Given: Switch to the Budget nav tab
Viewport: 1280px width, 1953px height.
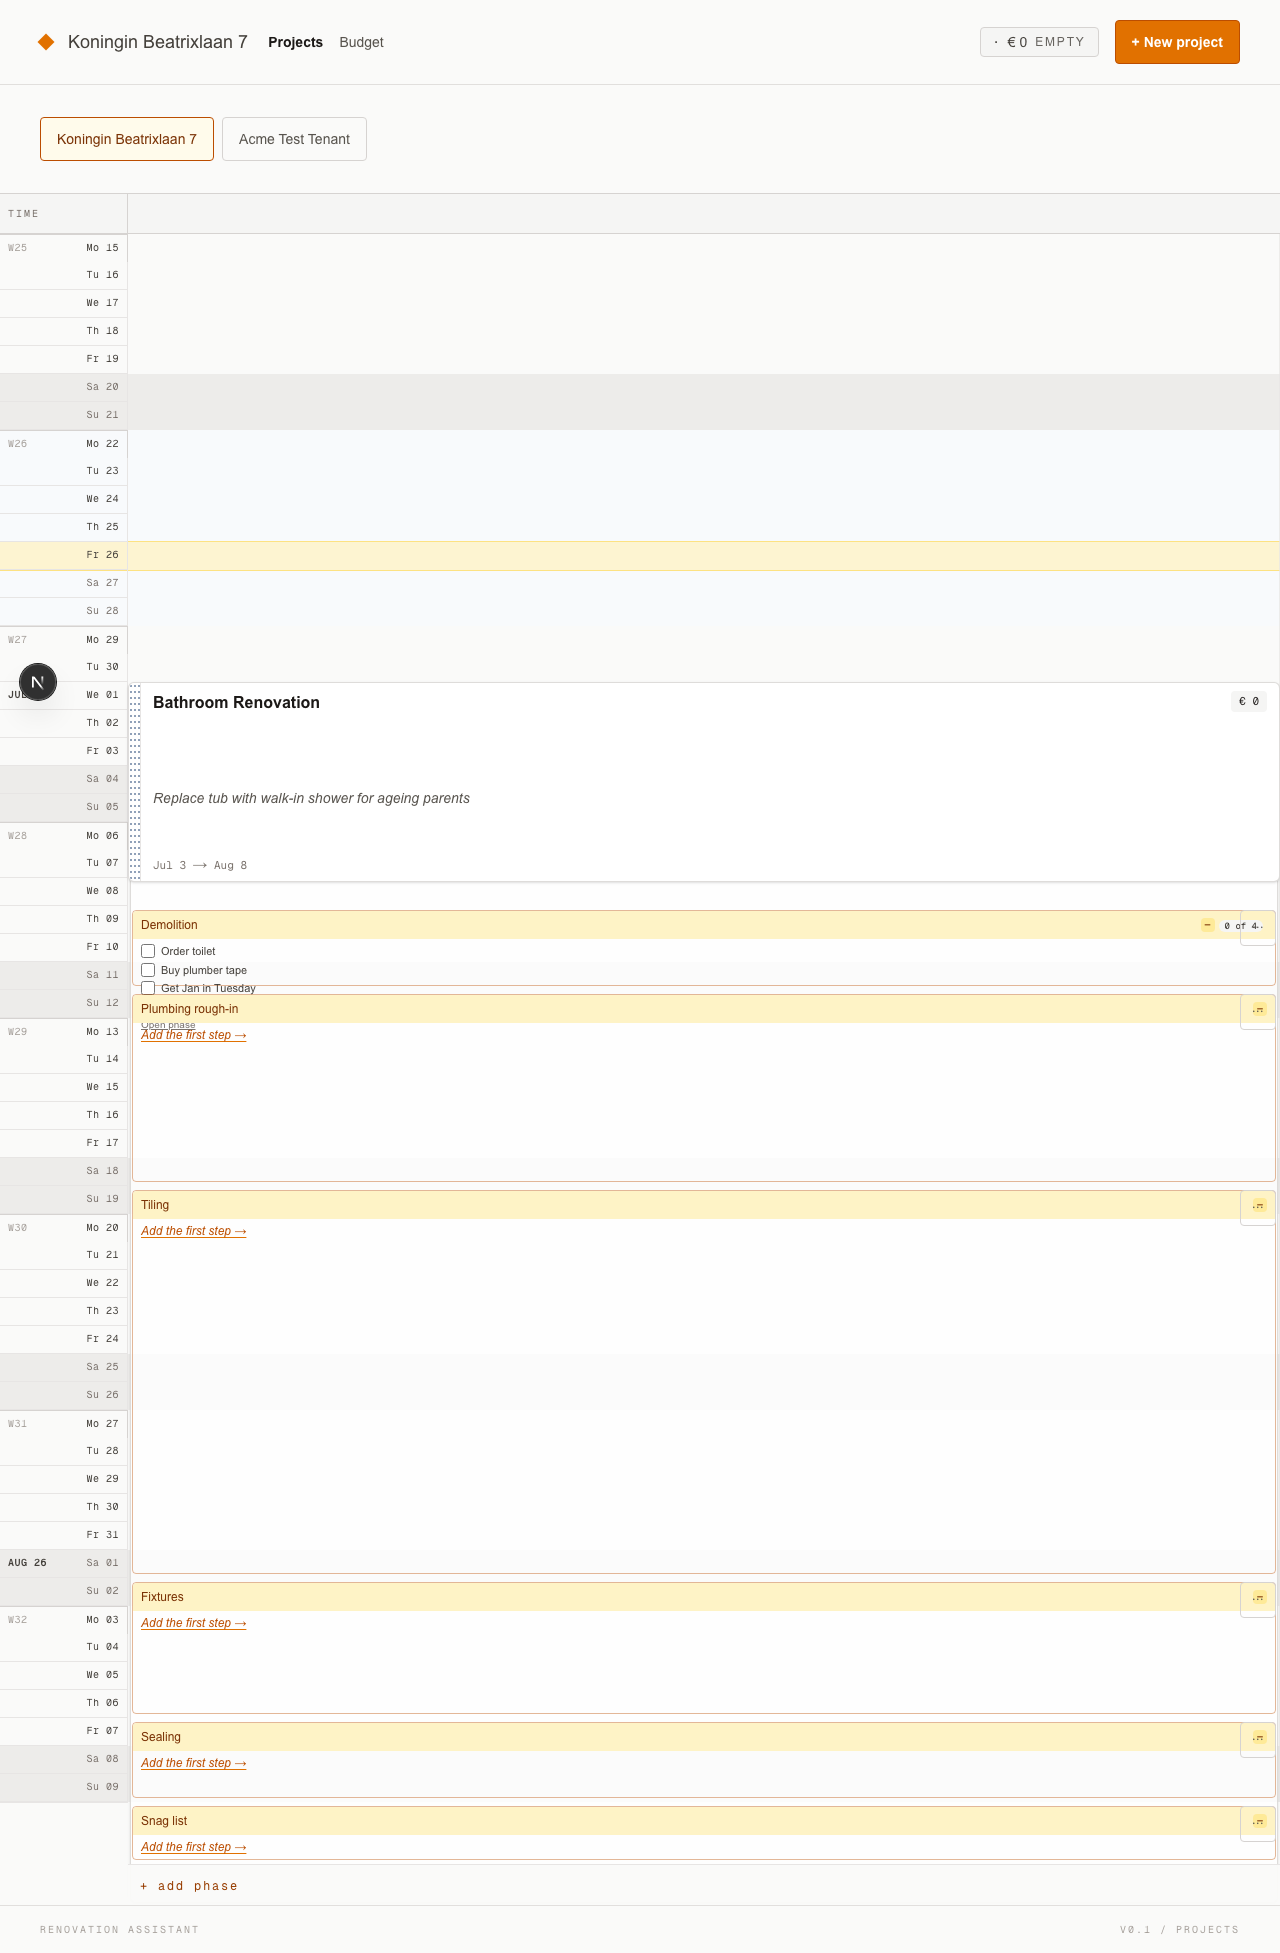Looking at the screenshot, I should pyautogui.click(x=361, y=42).
